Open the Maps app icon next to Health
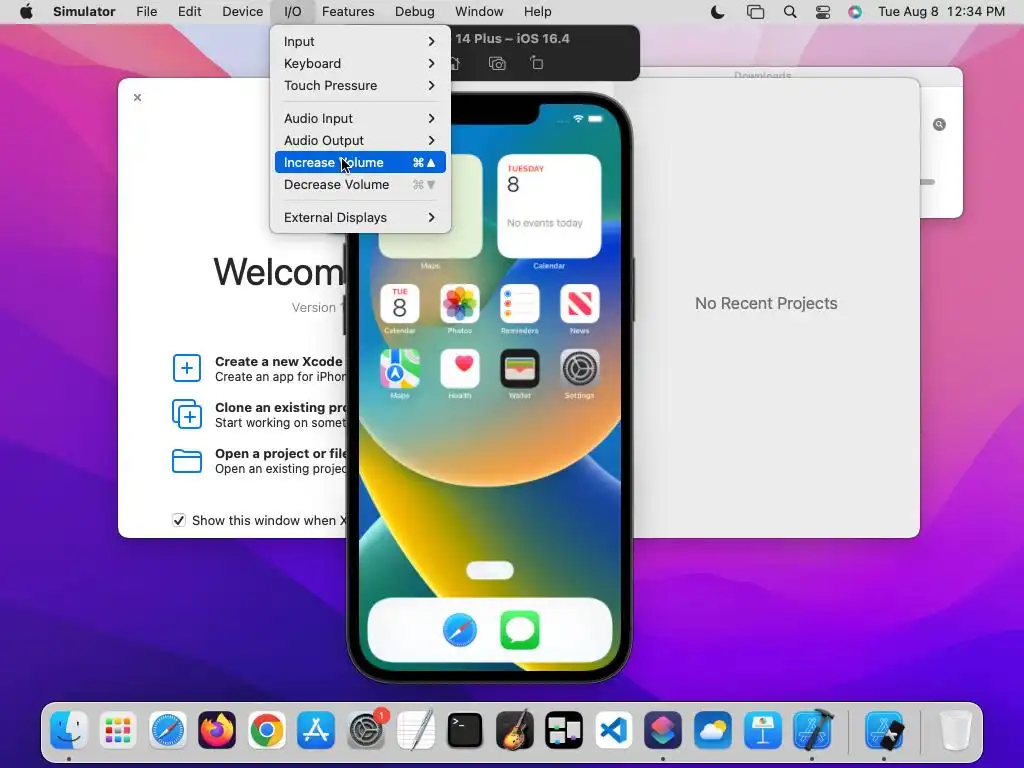Image resolution: width=1024 pixels, height=768 pixels. (x=400, y=368)
